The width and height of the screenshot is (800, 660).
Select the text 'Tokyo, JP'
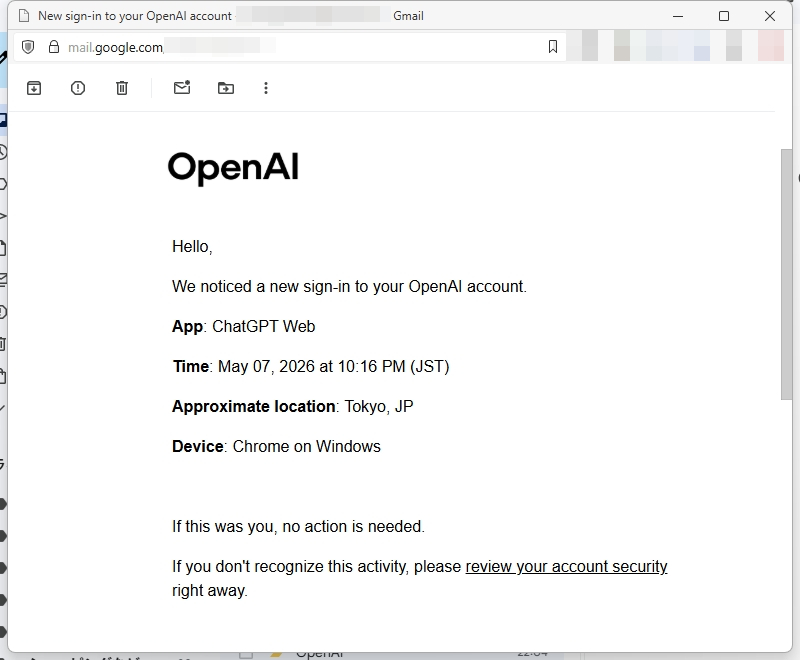379,407
